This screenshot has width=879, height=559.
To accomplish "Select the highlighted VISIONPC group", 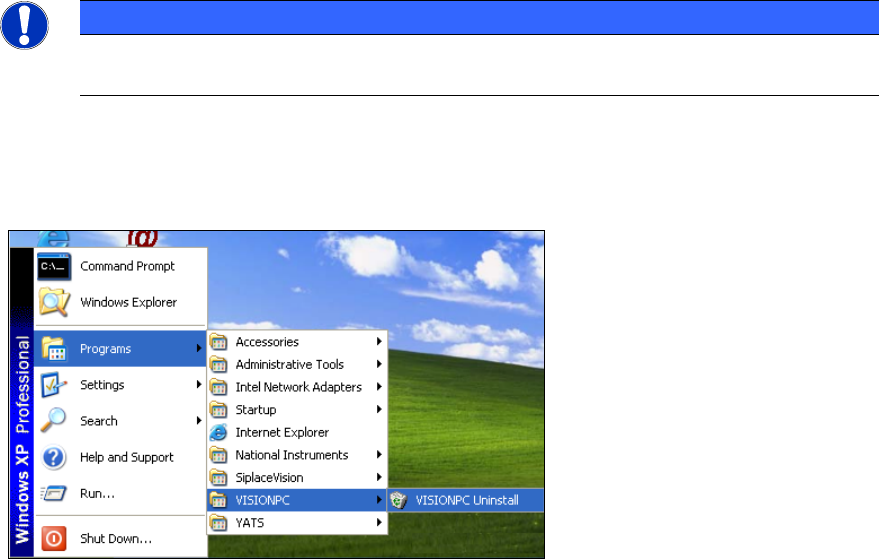I will tap(297, 500).
